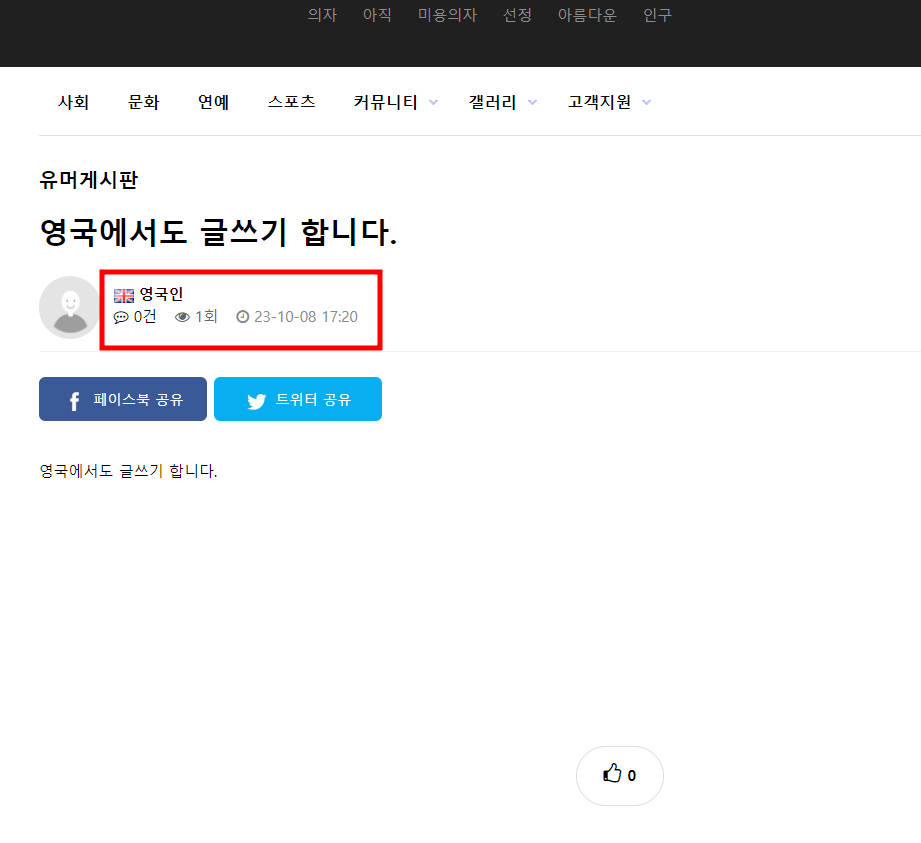Click the clock icon beside 23-10-08 17:20
921x843 pixels.
pos(243,317)
